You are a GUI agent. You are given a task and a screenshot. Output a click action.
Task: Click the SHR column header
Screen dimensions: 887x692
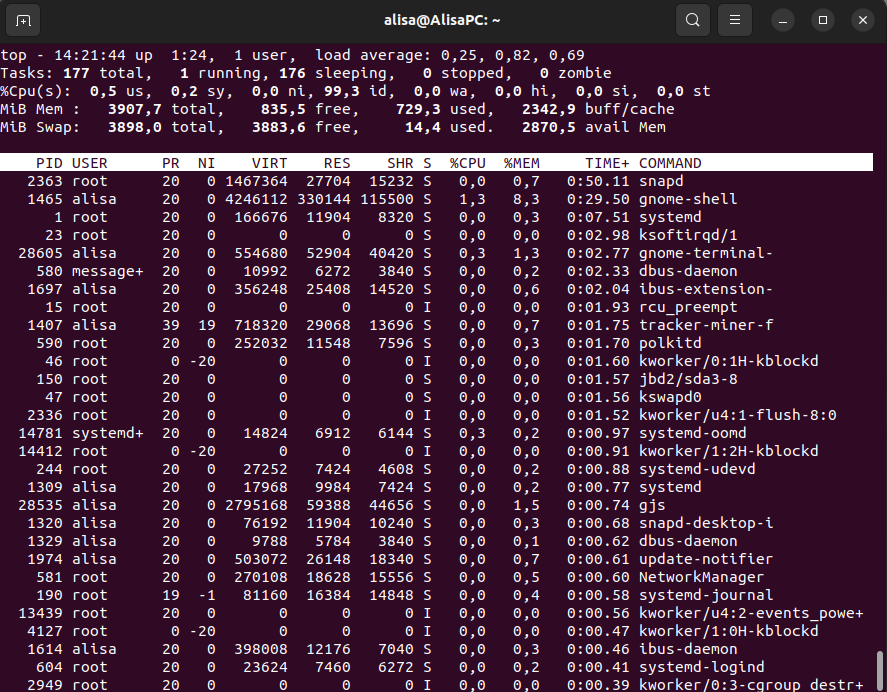(x=400, y=163)
